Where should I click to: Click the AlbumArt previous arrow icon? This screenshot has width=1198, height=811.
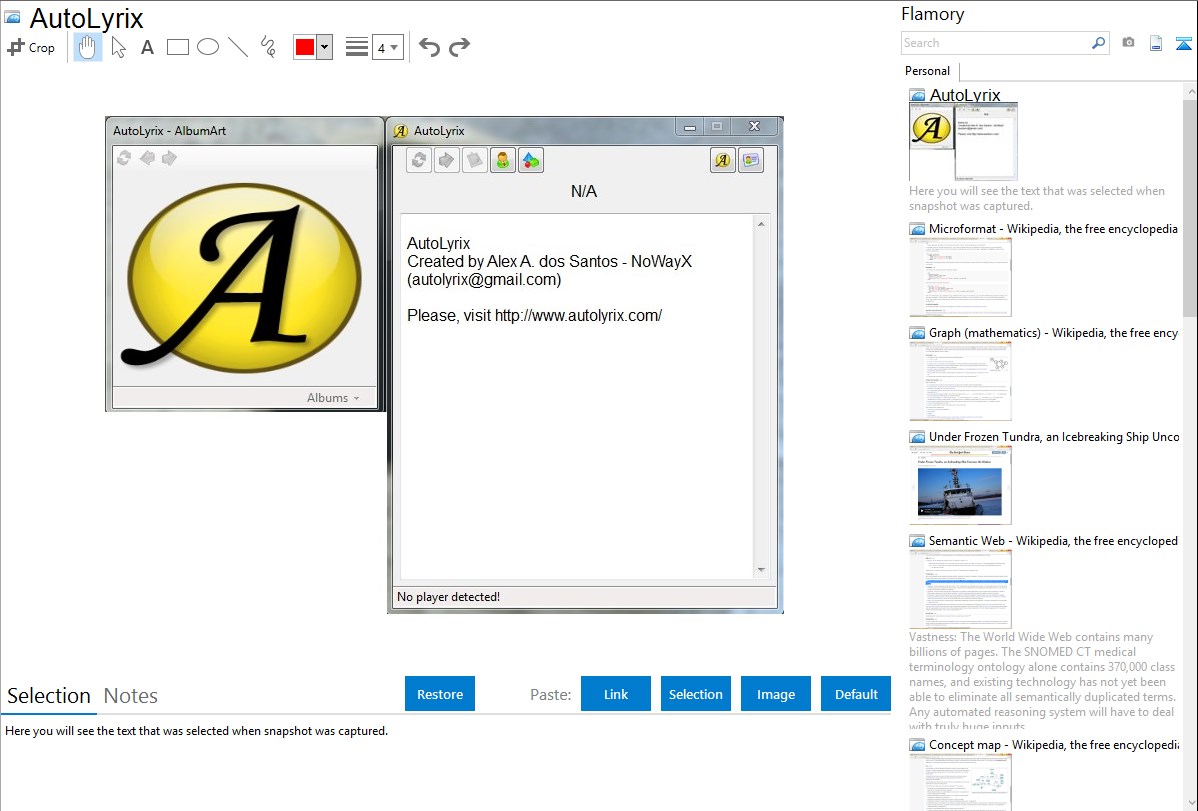(x=147, y=158)
